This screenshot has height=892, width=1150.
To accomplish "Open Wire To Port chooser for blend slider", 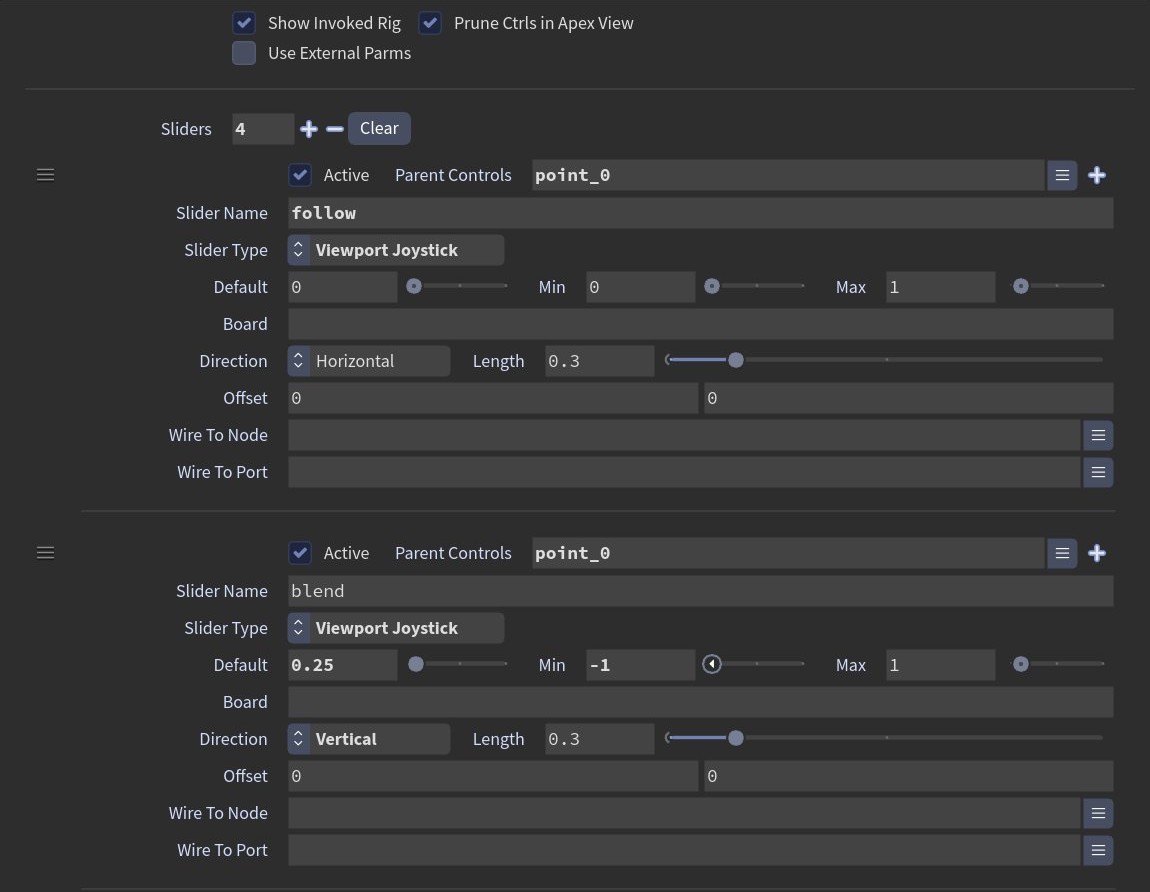I will 1098,850.
